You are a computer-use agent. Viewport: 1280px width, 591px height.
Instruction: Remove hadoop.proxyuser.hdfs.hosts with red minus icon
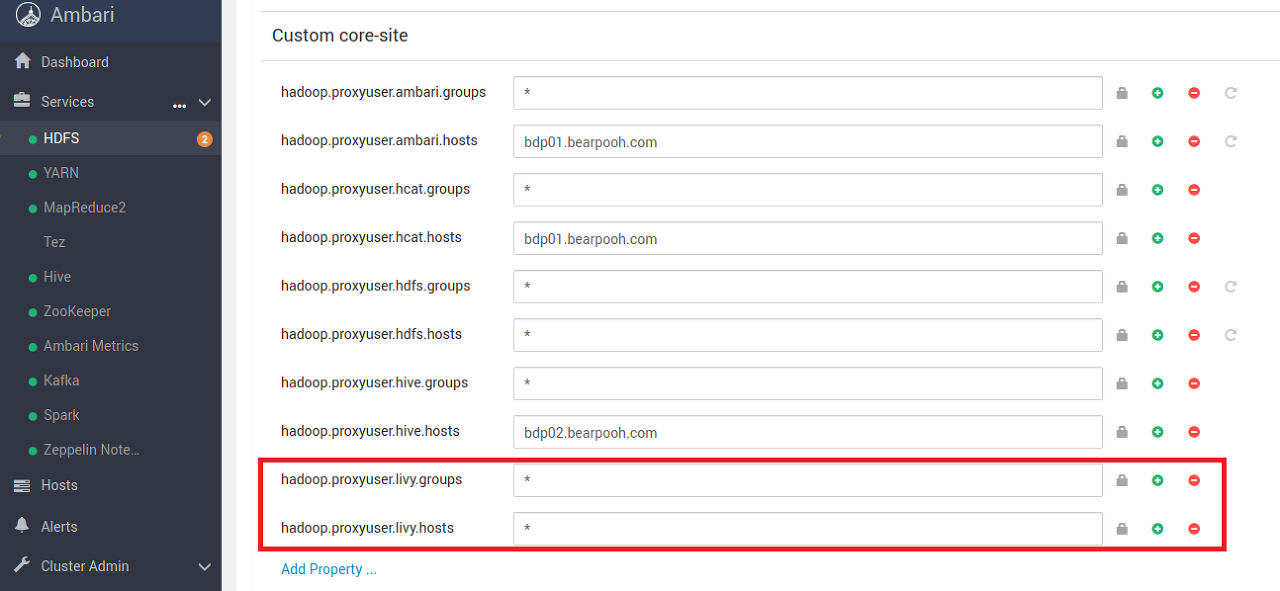tap(1194, 335)
